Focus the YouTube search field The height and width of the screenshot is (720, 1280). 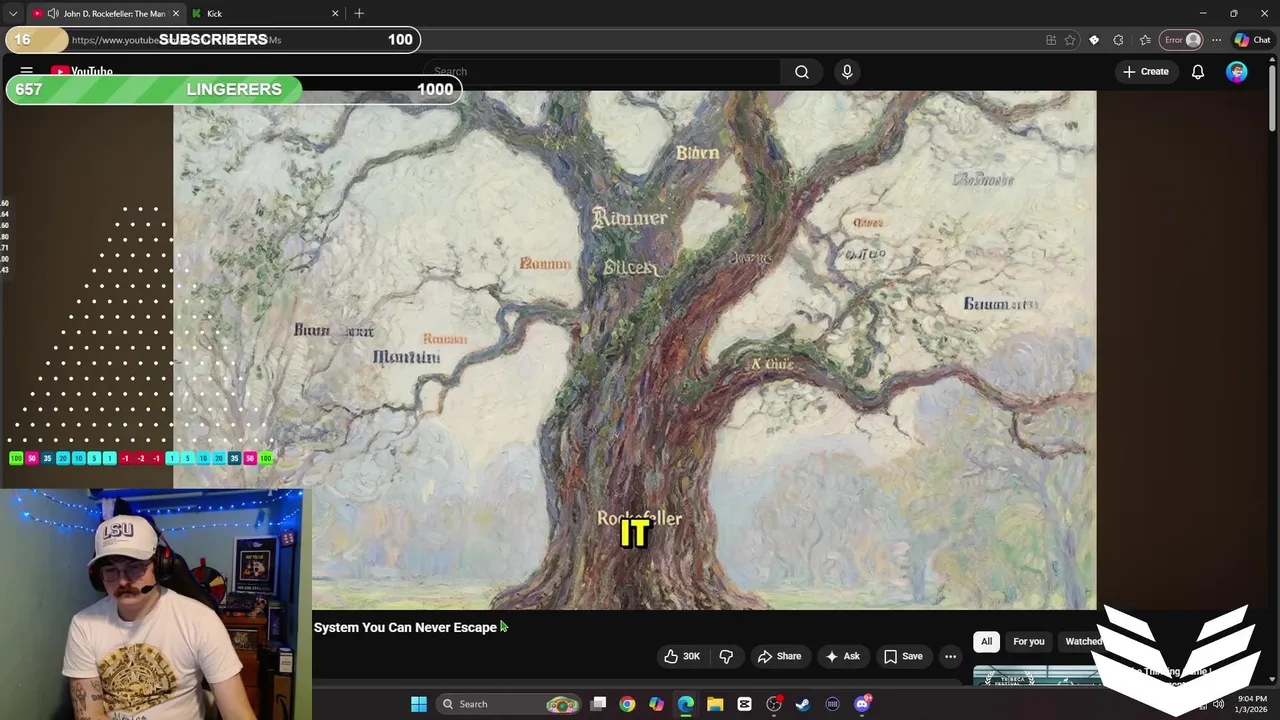[600, 71]
